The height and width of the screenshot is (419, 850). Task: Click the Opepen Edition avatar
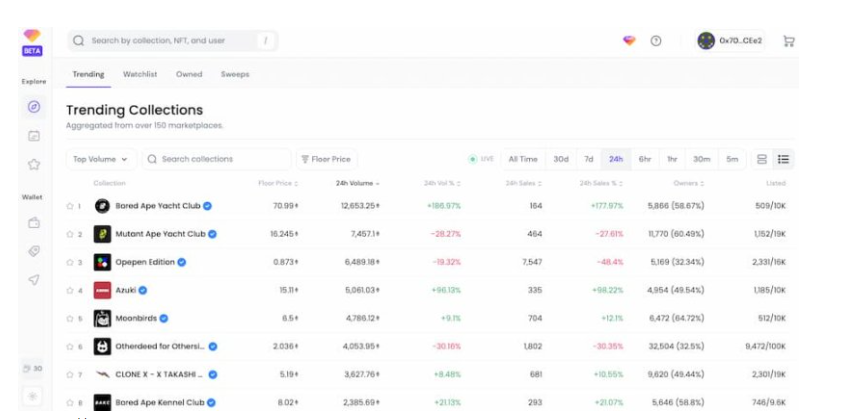click(102, 262)
